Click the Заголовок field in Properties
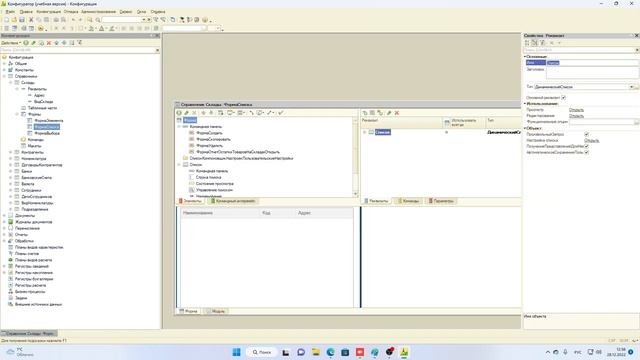This screenshot has height=360, width=640. tap(592, 73)
